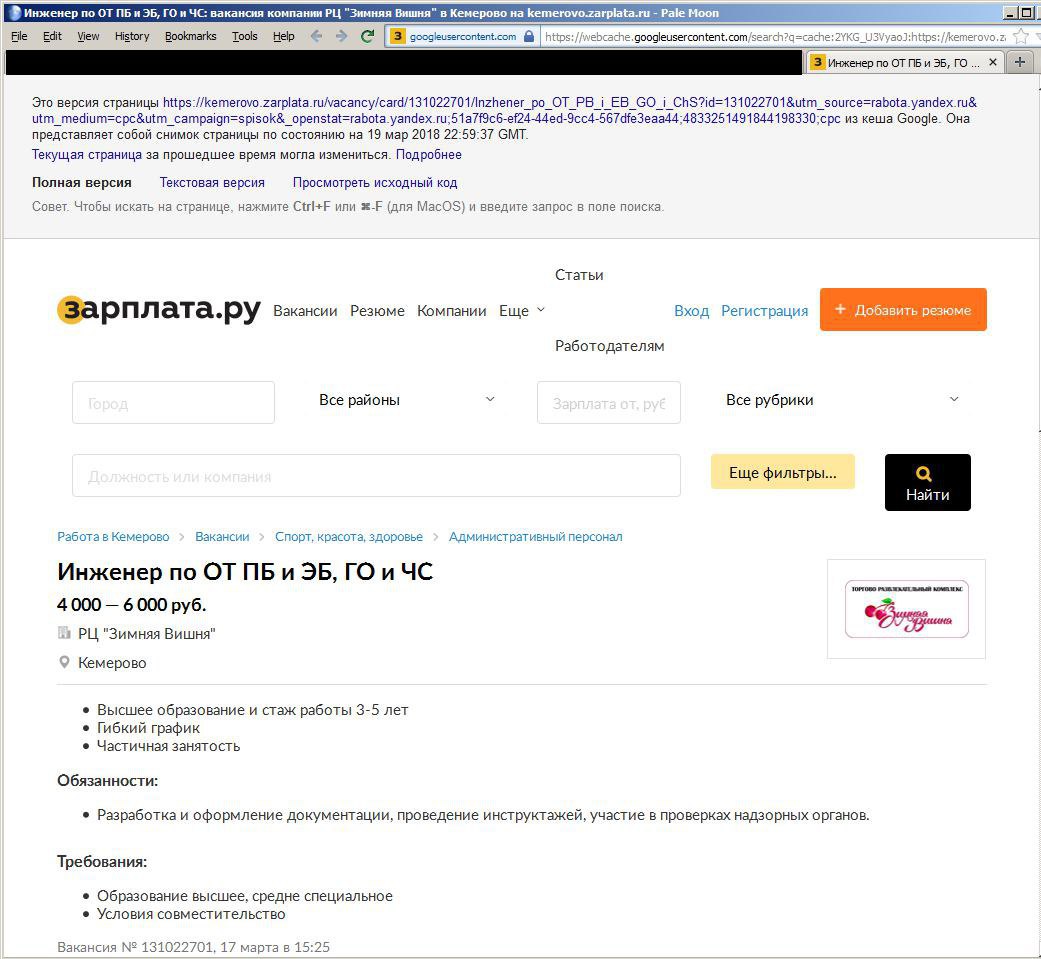
Task: Click the Кемерово city text
Action: (112, 663)
